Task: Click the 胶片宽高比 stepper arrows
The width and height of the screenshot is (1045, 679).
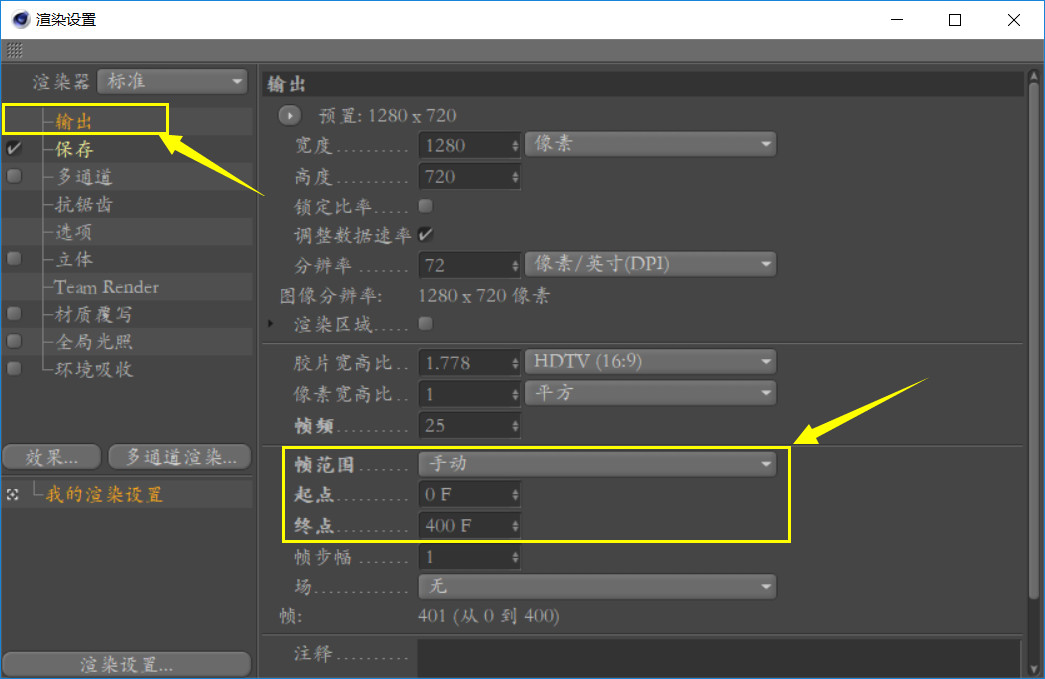Action: click(515, 362)
